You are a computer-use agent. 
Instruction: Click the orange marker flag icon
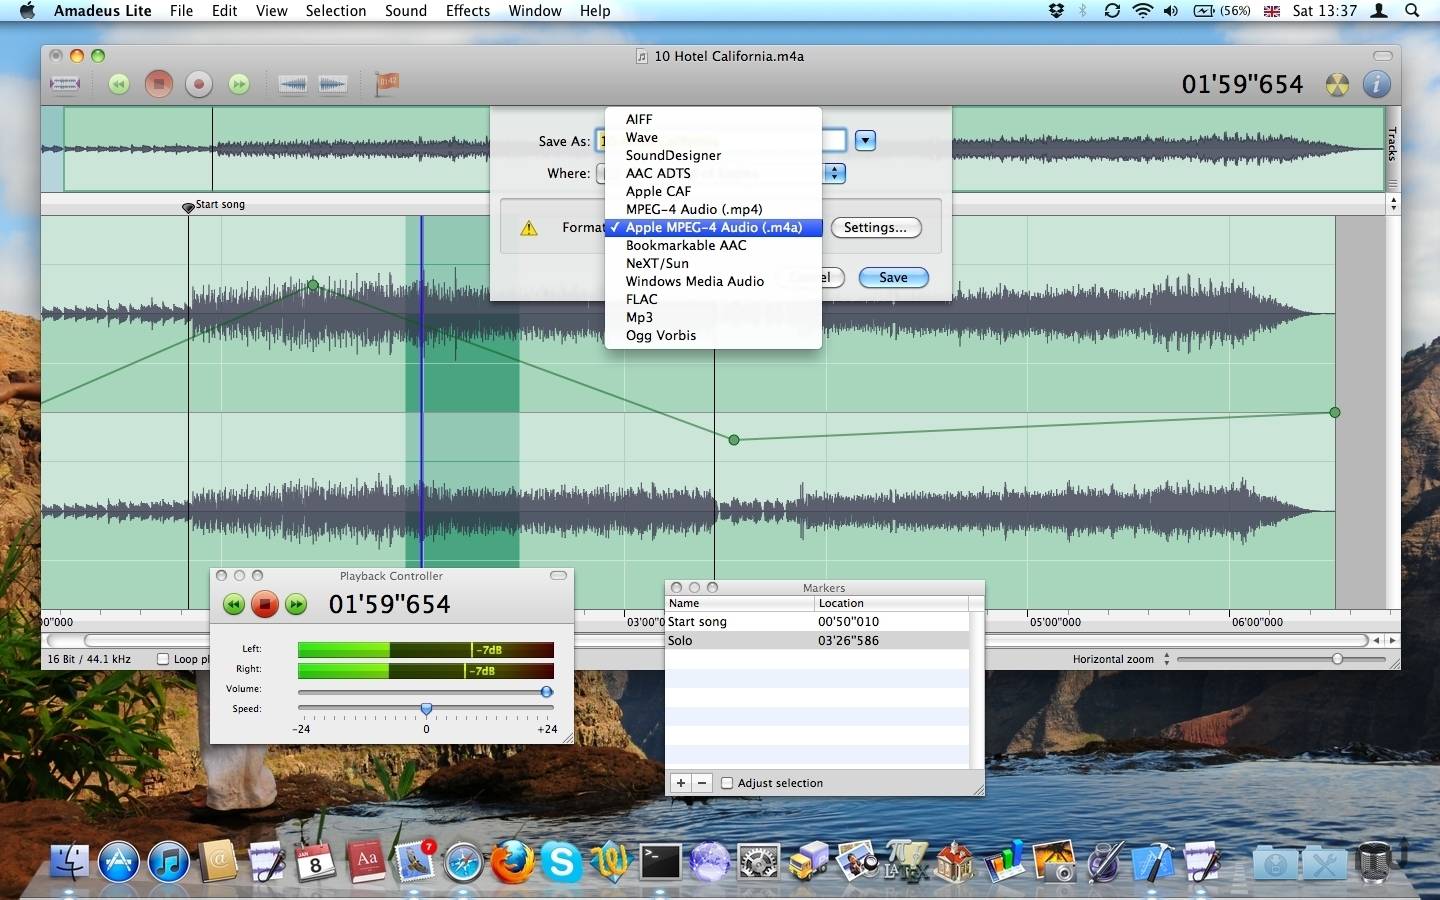tap(387, 83)
